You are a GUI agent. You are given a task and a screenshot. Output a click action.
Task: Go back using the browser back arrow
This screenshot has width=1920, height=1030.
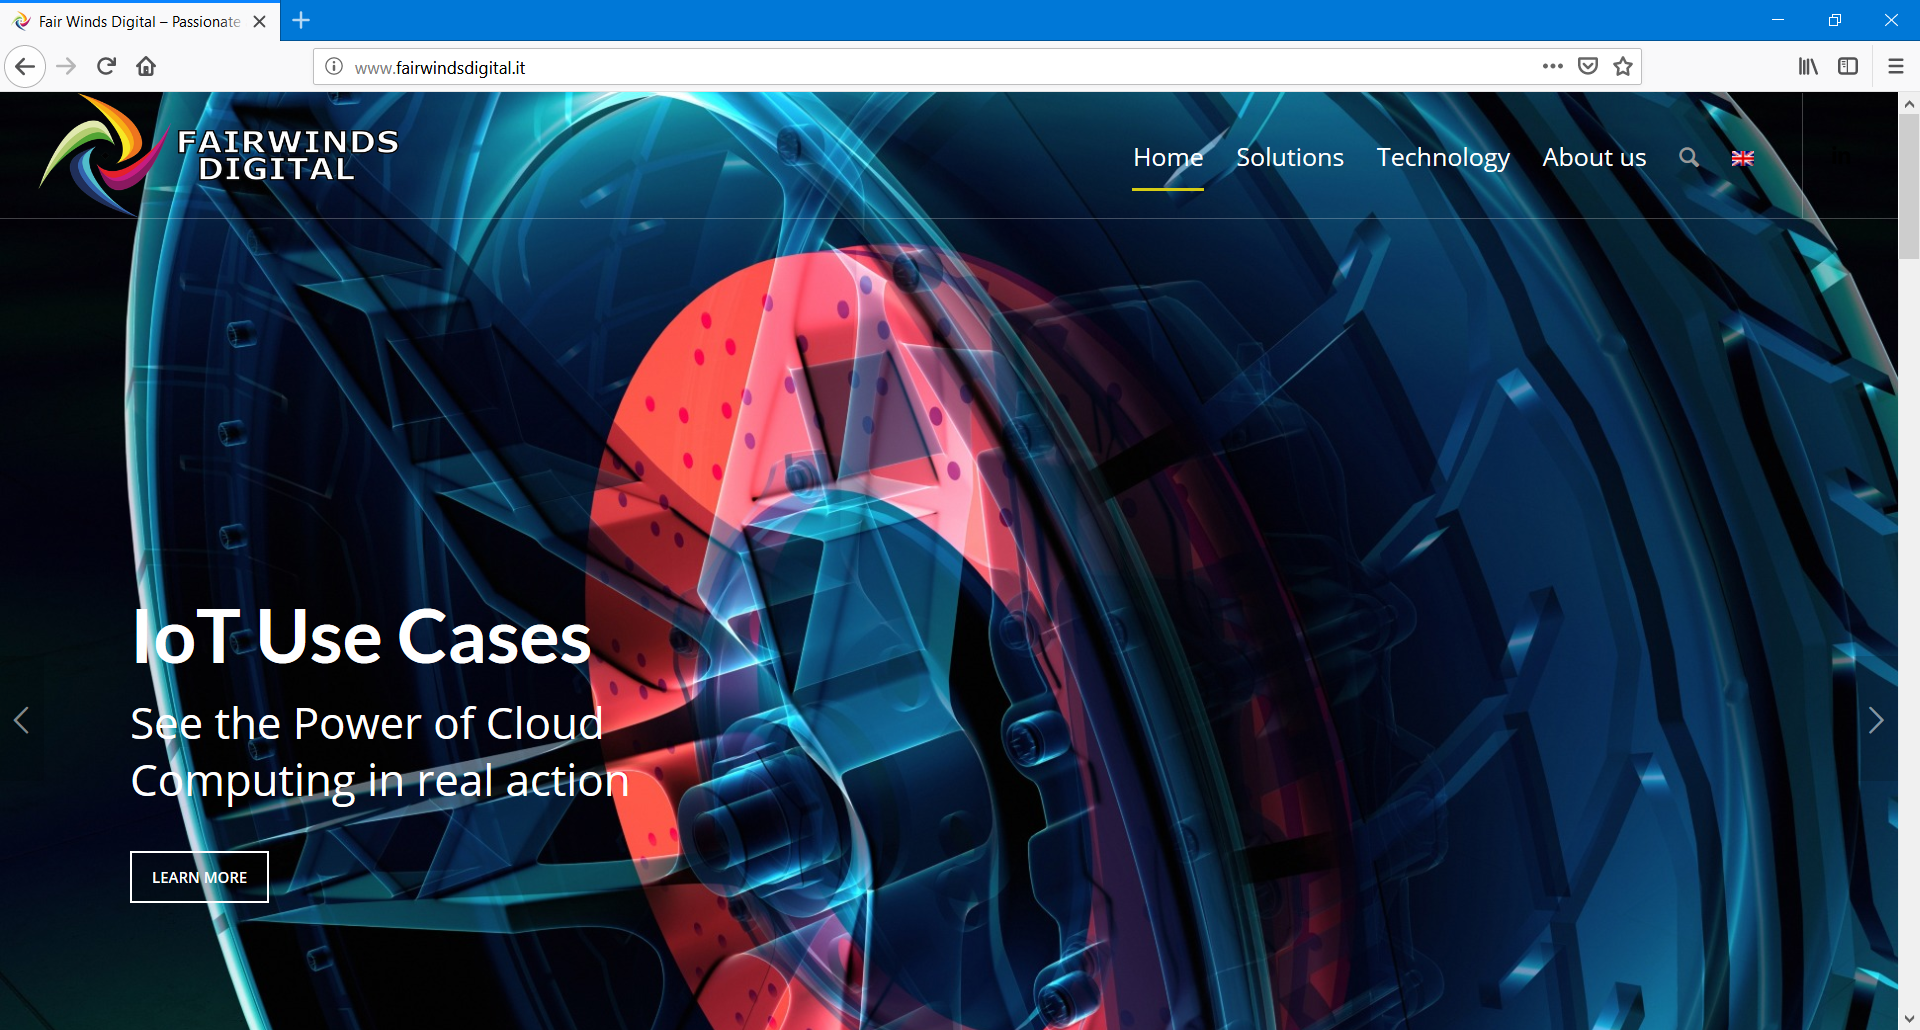[x=25, y=67]
